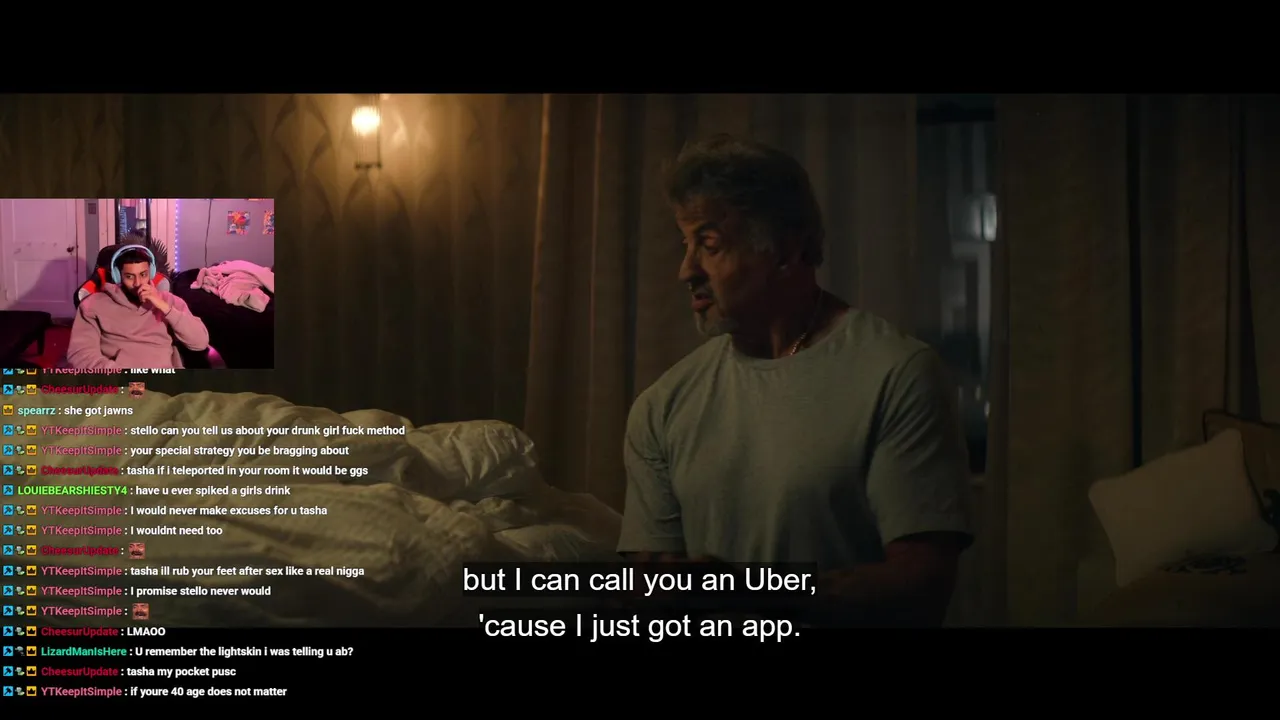Viewport: 1280px width, 720px height.
Task: Click the blue badge on the 'LMAOO' row
Action: click(x=8, y=631)
